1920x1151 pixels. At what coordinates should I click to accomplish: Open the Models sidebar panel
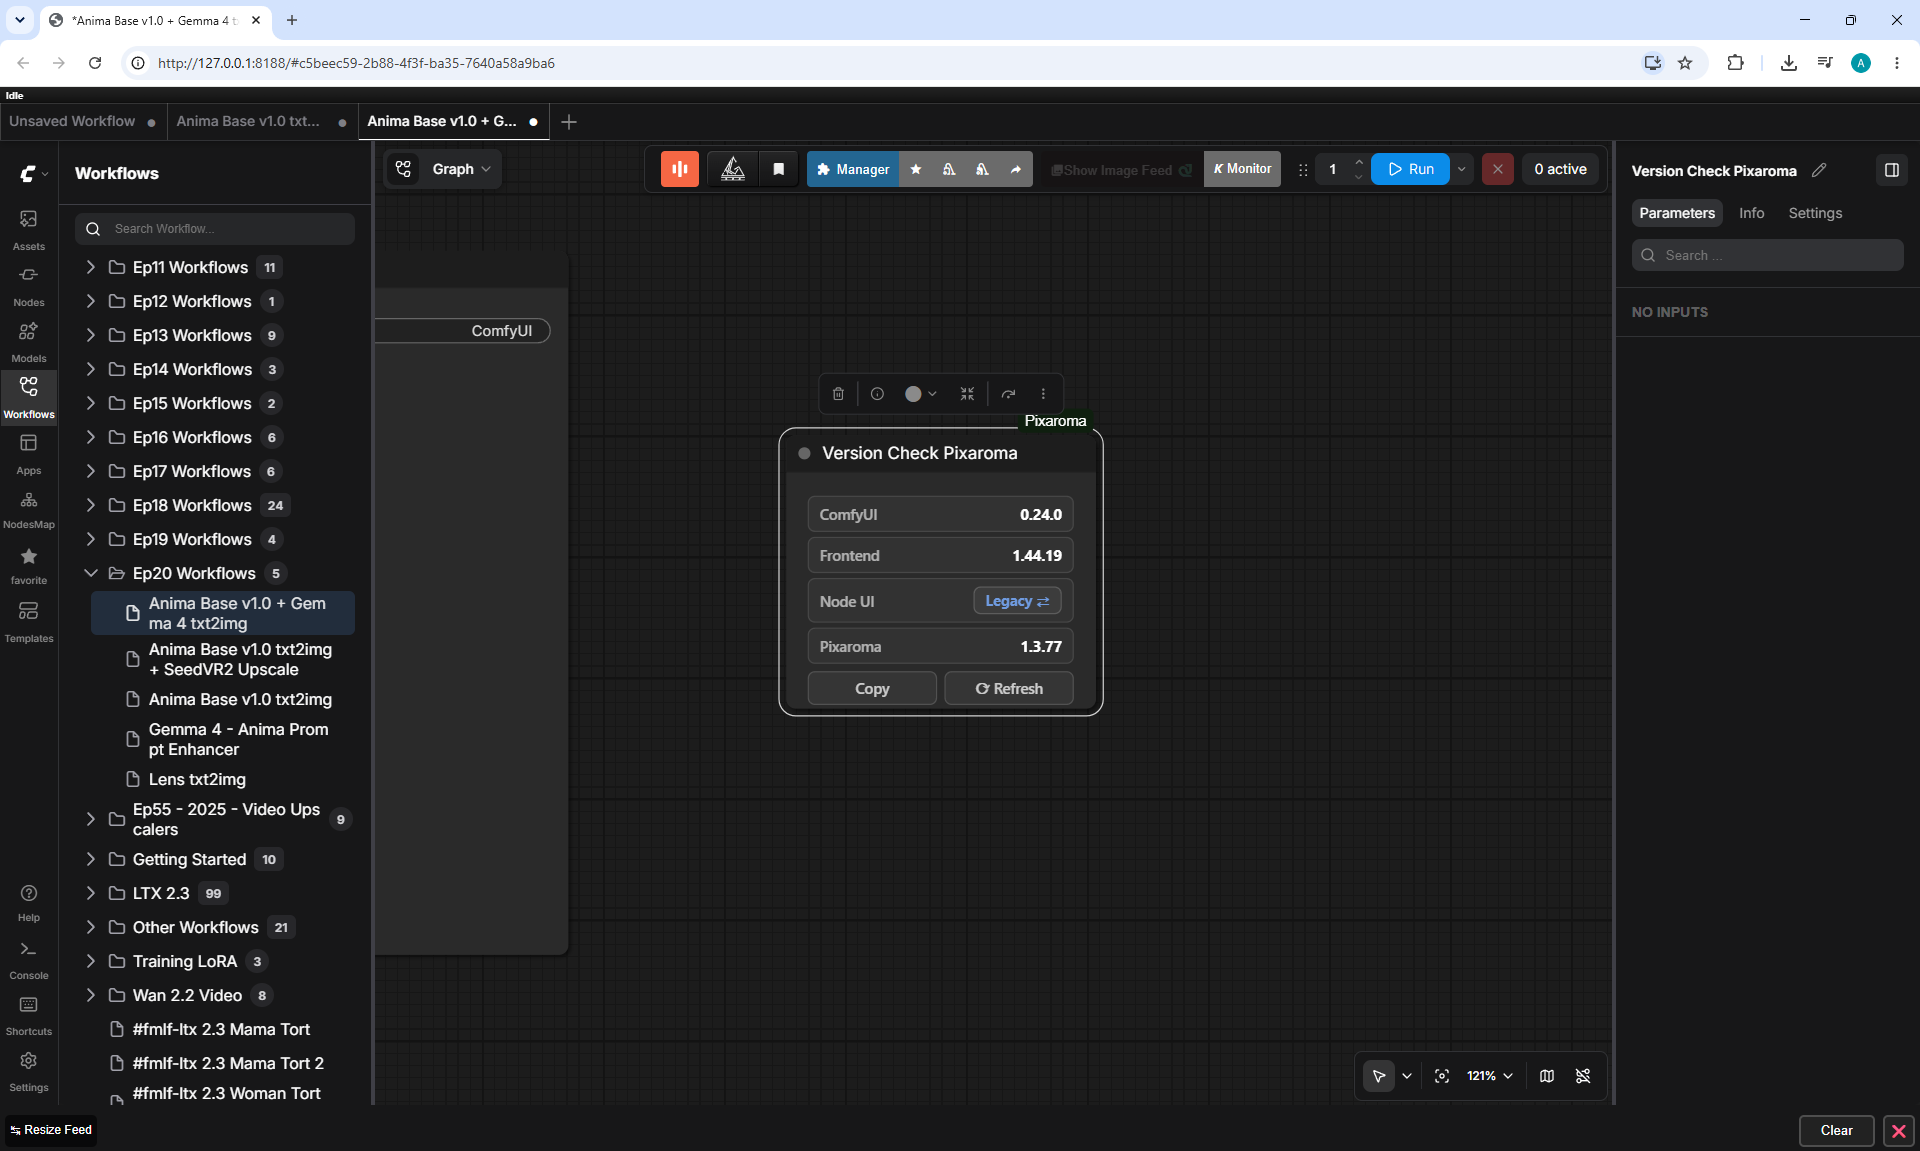(x=29, y=342)
